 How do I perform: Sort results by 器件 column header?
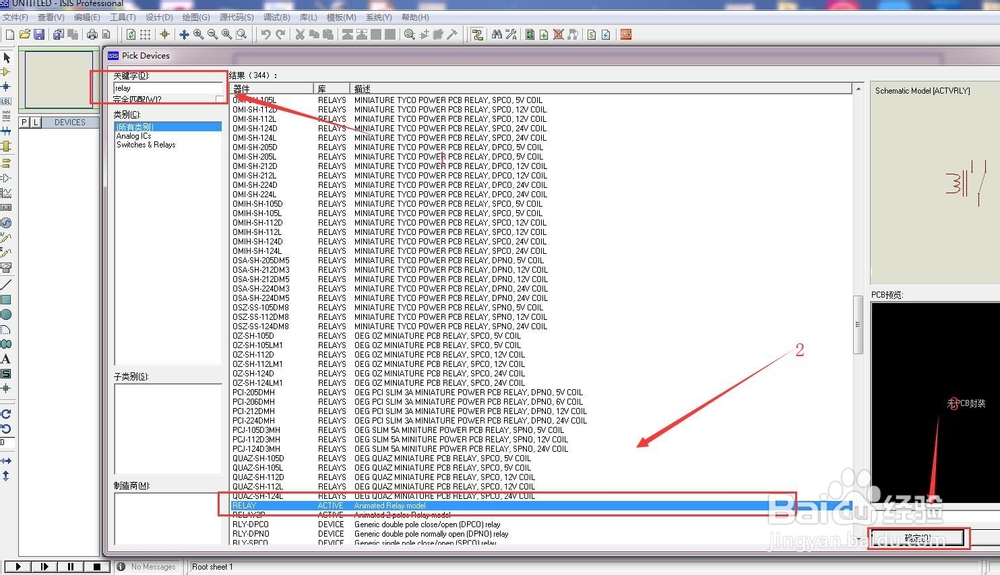[271, 89]
